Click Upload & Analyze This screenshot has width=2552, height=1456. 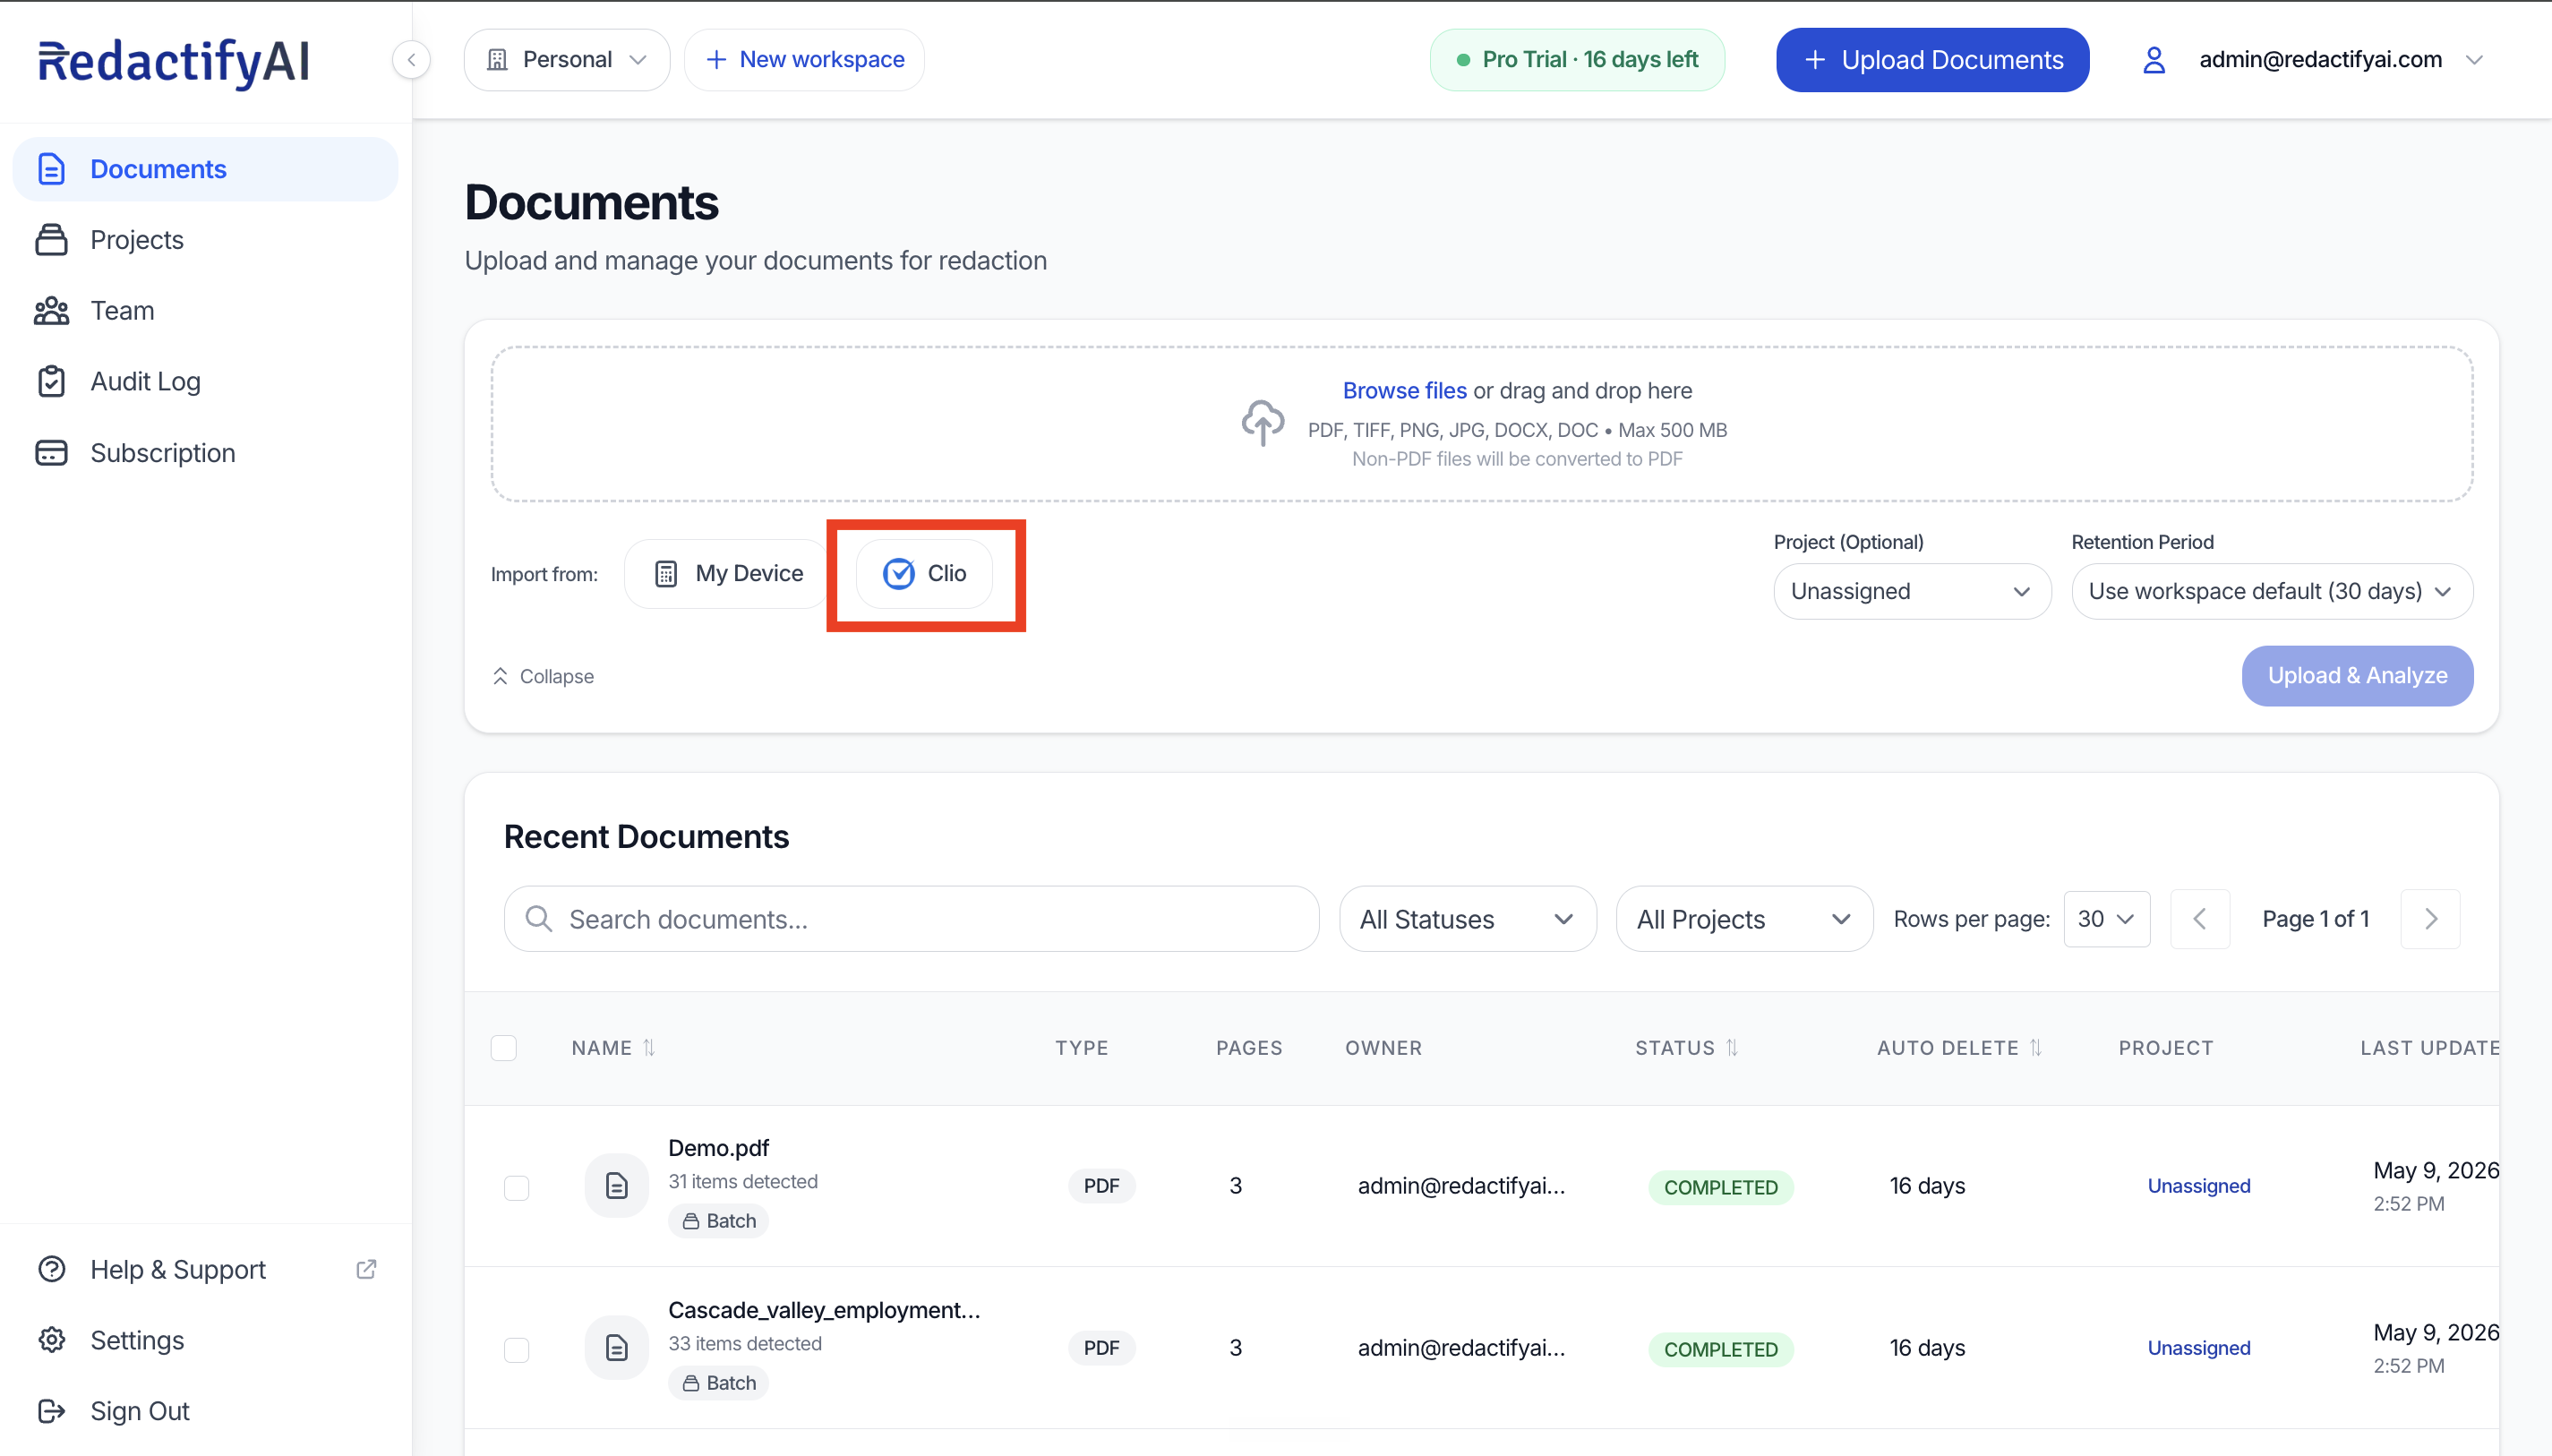(x=2358, y=676)
